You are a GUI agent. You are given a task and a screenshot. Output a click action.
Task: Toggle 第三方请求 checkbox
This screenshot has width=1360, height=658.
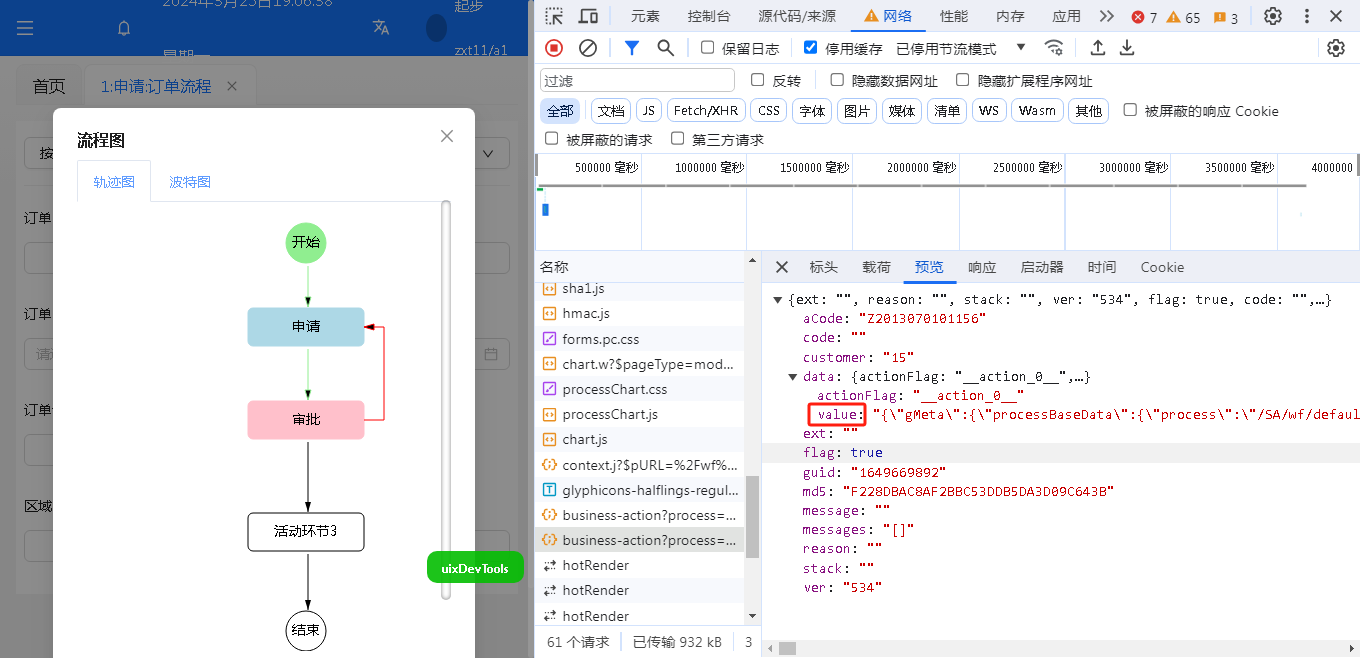tap(678, 139)
